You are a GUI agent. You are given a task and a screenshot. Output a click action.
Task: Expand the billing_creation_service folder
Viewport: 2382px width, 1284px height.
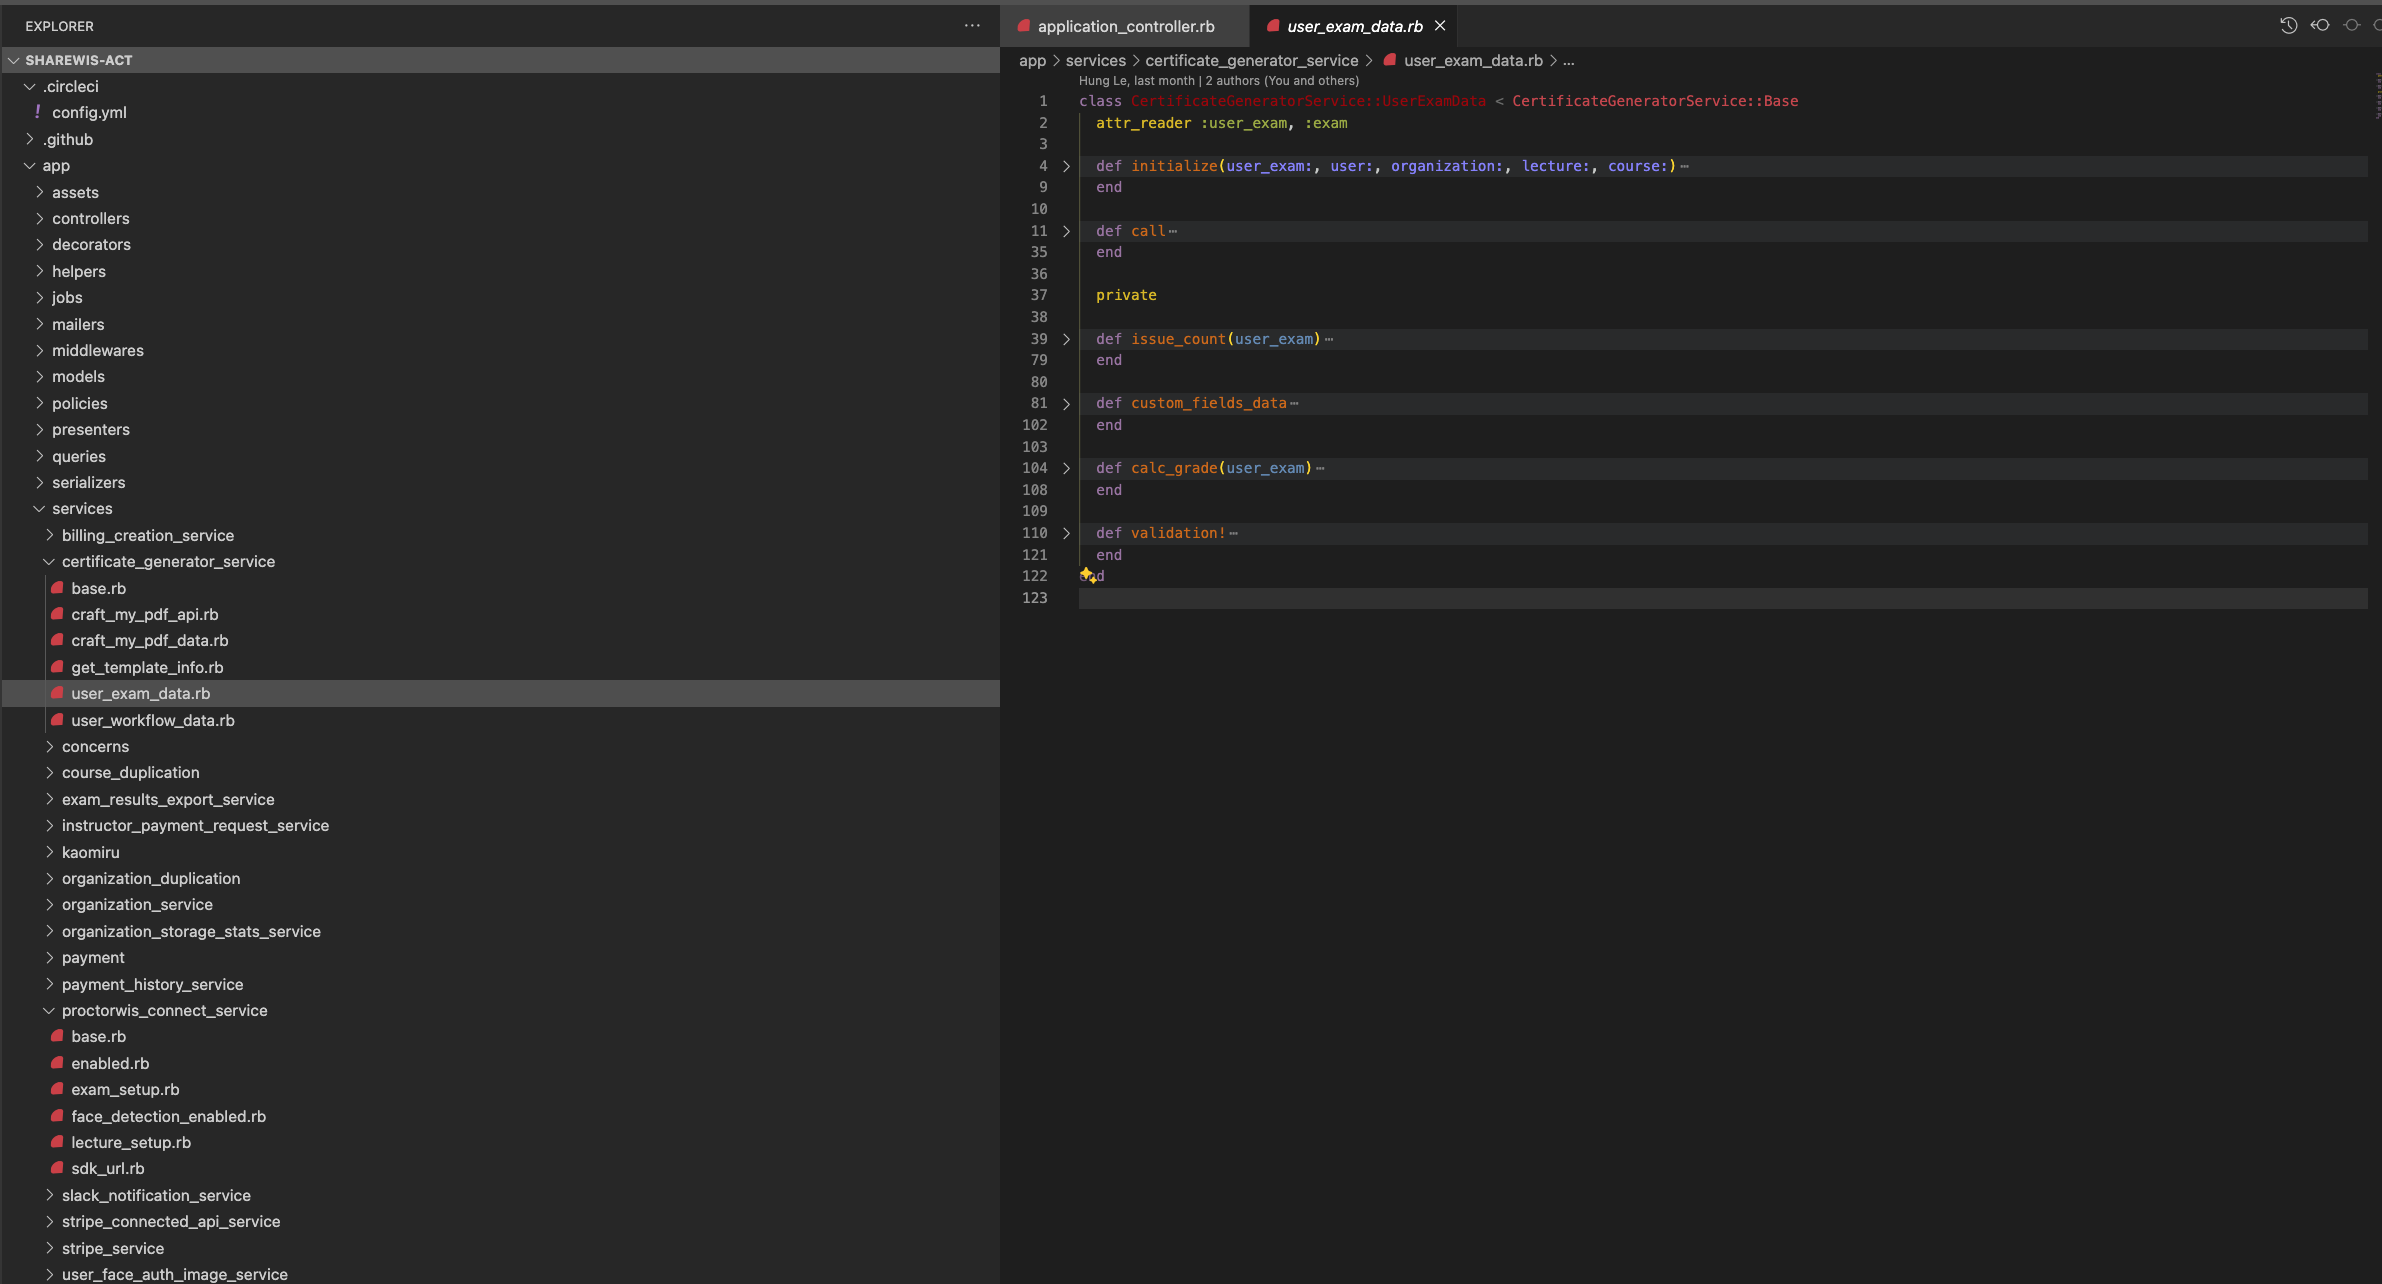point(500,535)
